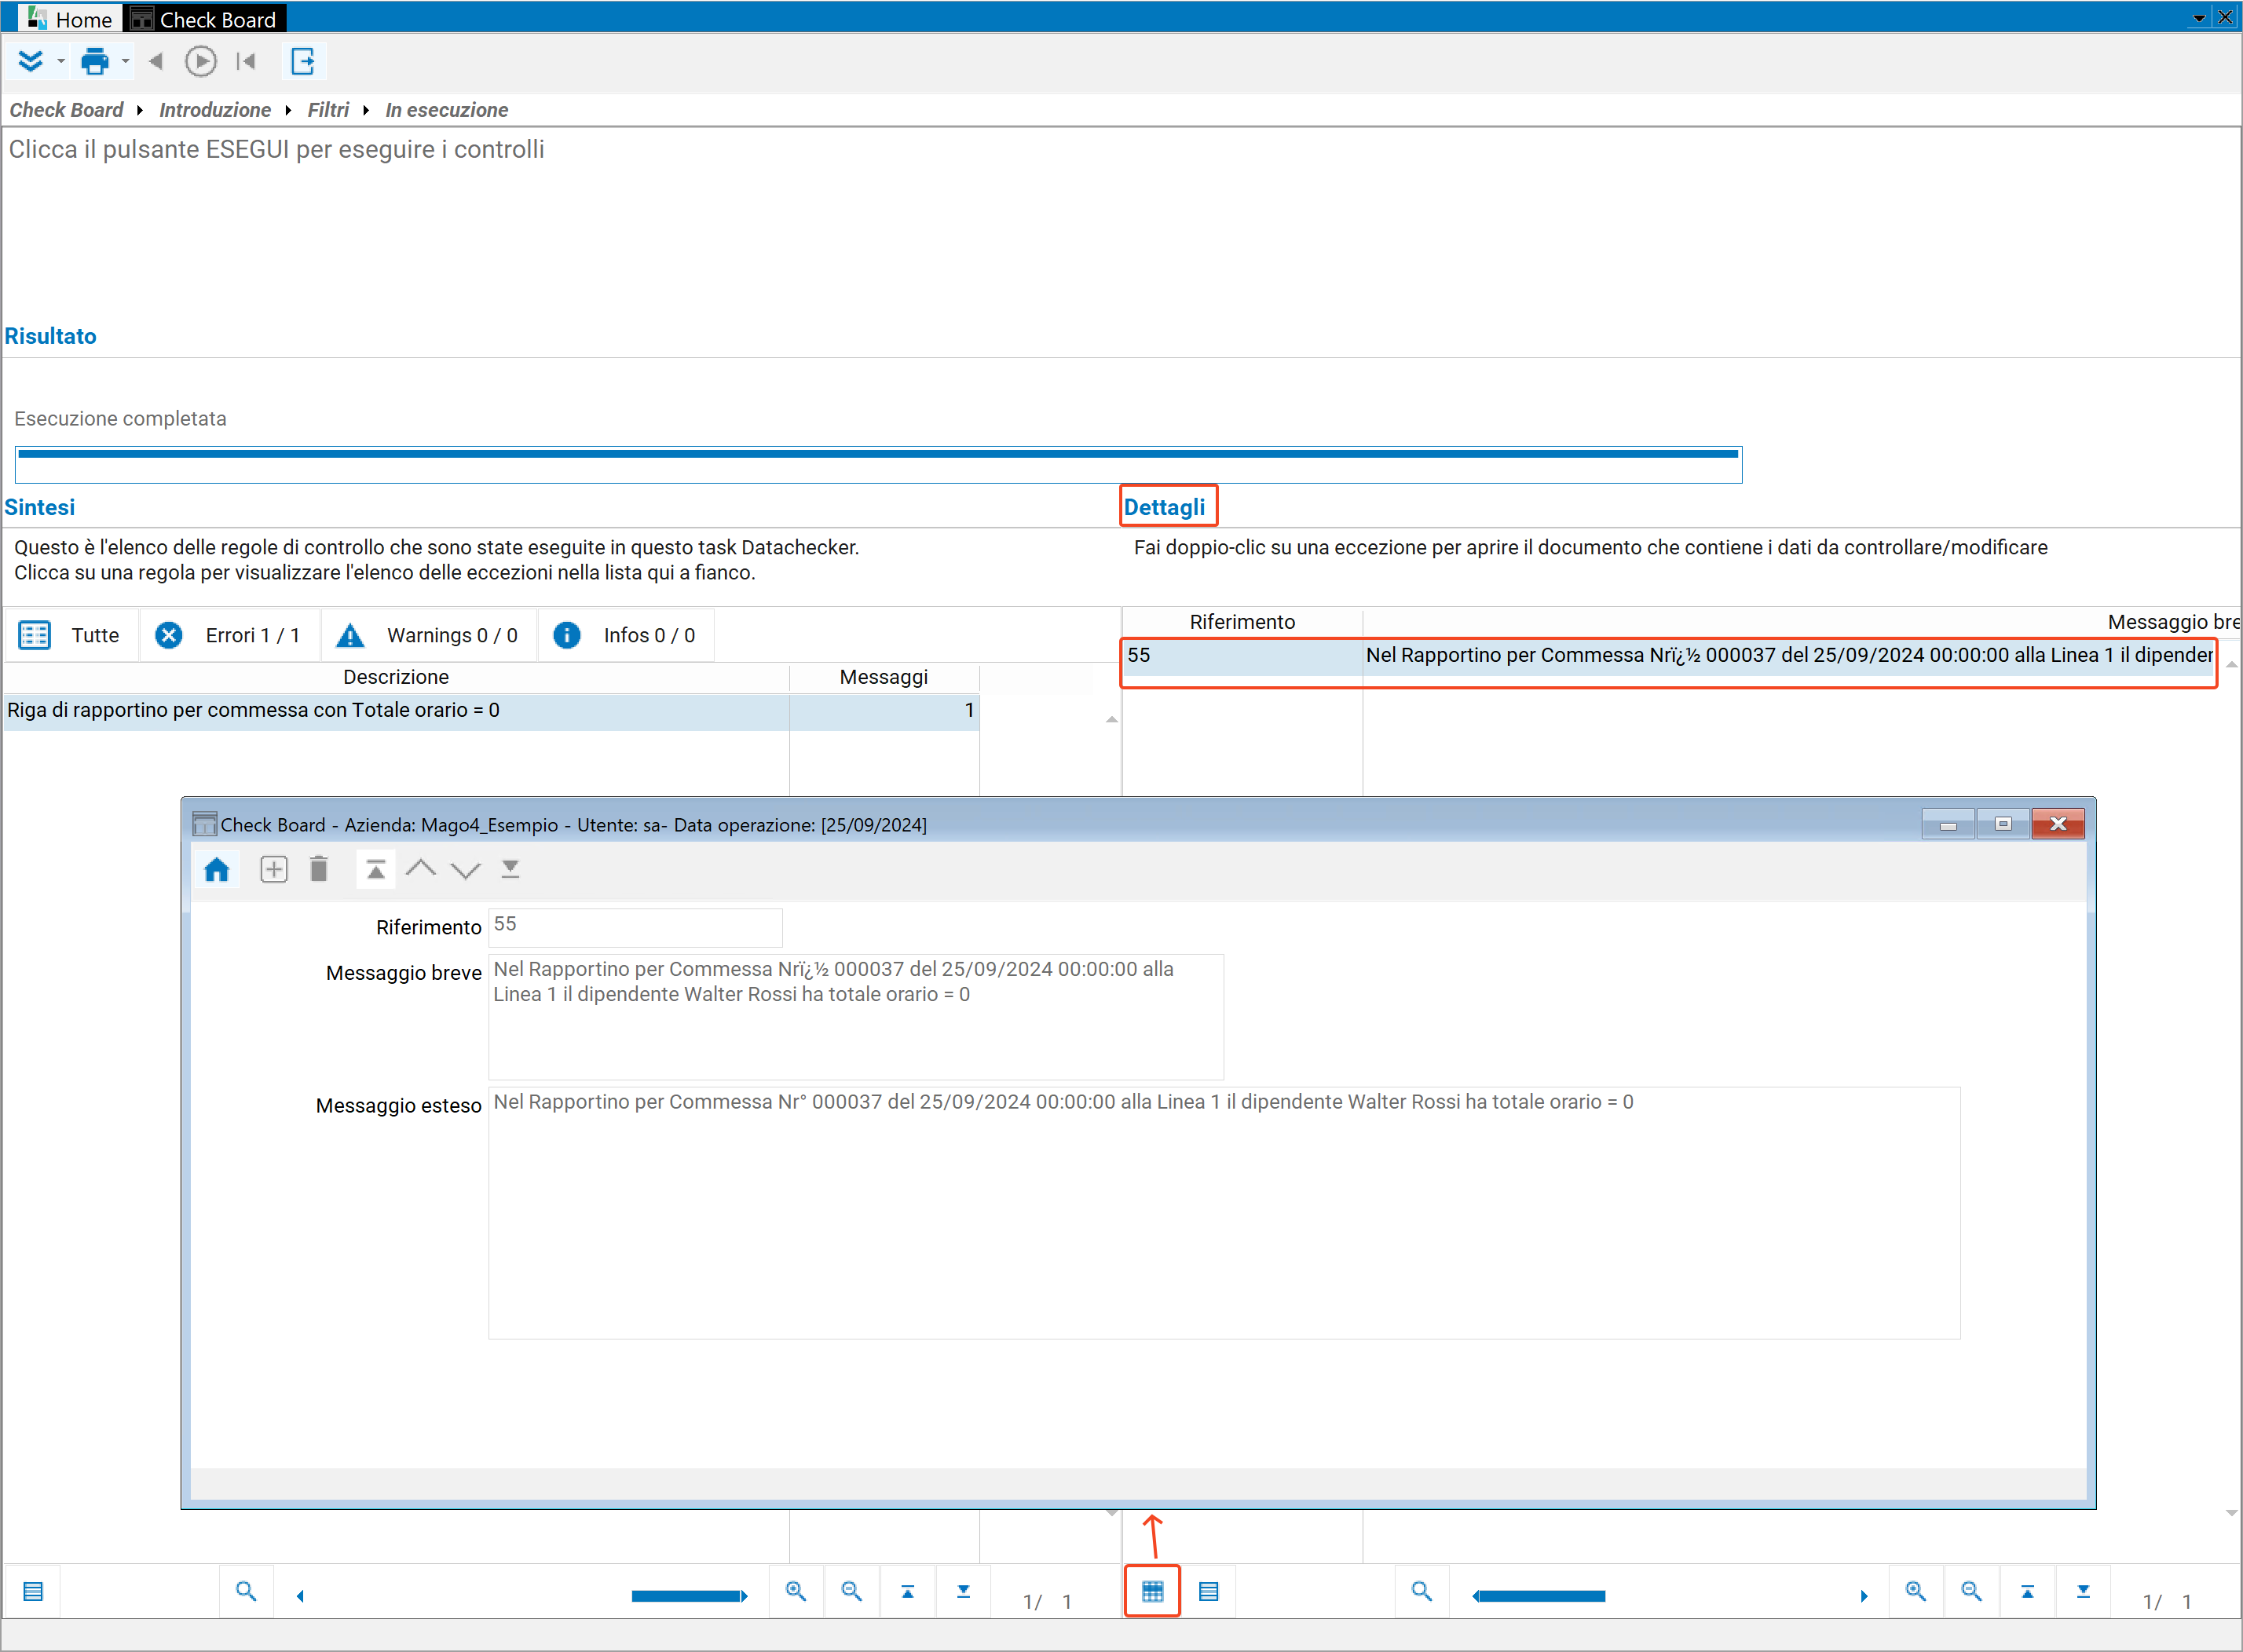Jump to the first record in the popup
This screenshot has width=2243, height=1652.
coord(376,870)
